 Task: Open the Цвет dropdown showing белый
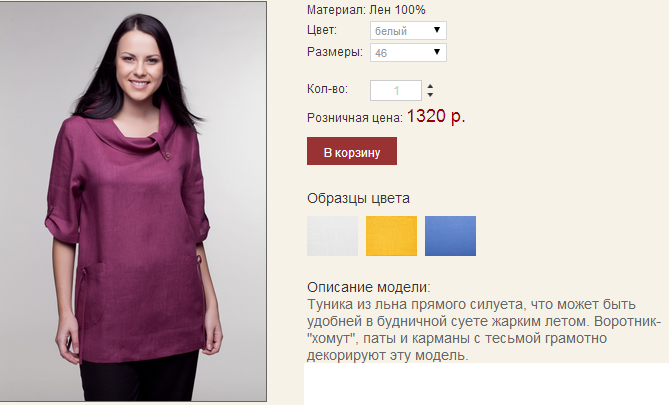pos(408,30)
